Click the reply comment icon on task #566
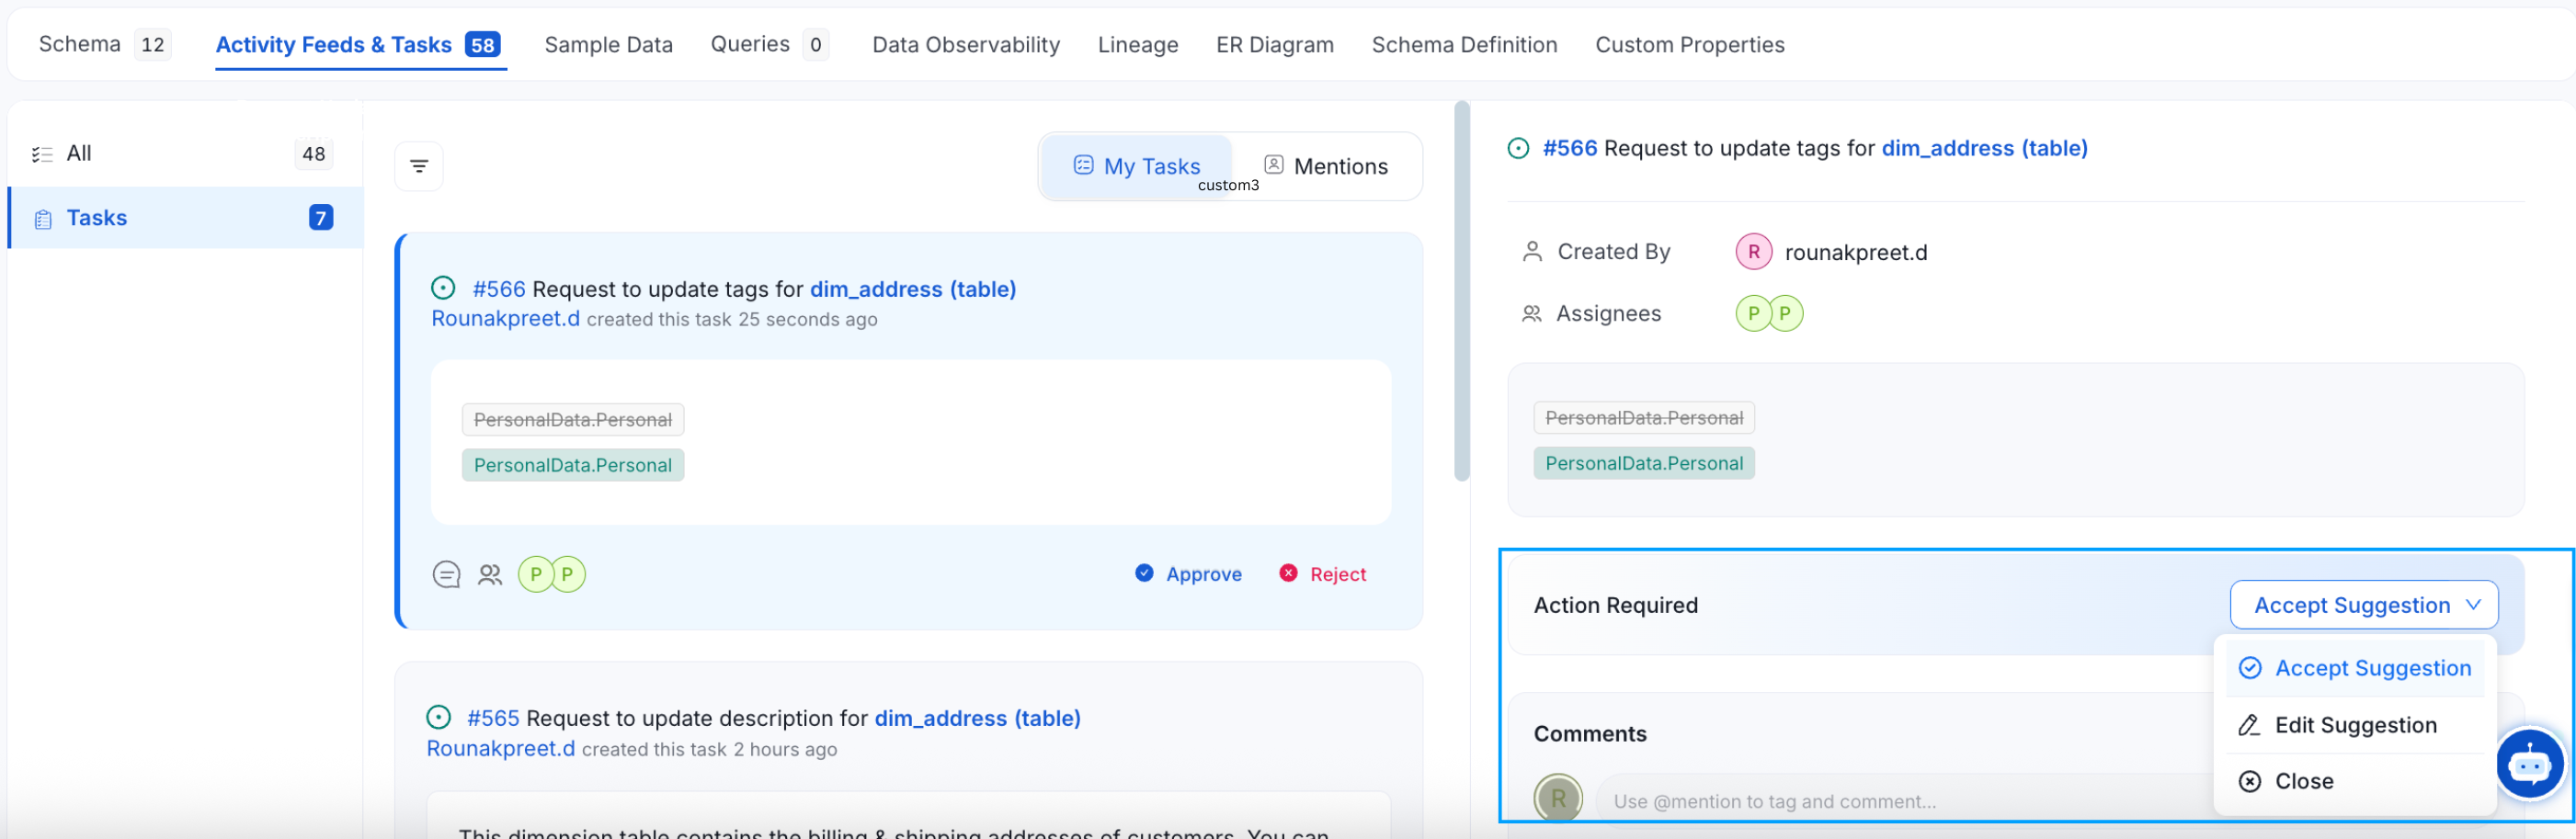 point(446,574)
